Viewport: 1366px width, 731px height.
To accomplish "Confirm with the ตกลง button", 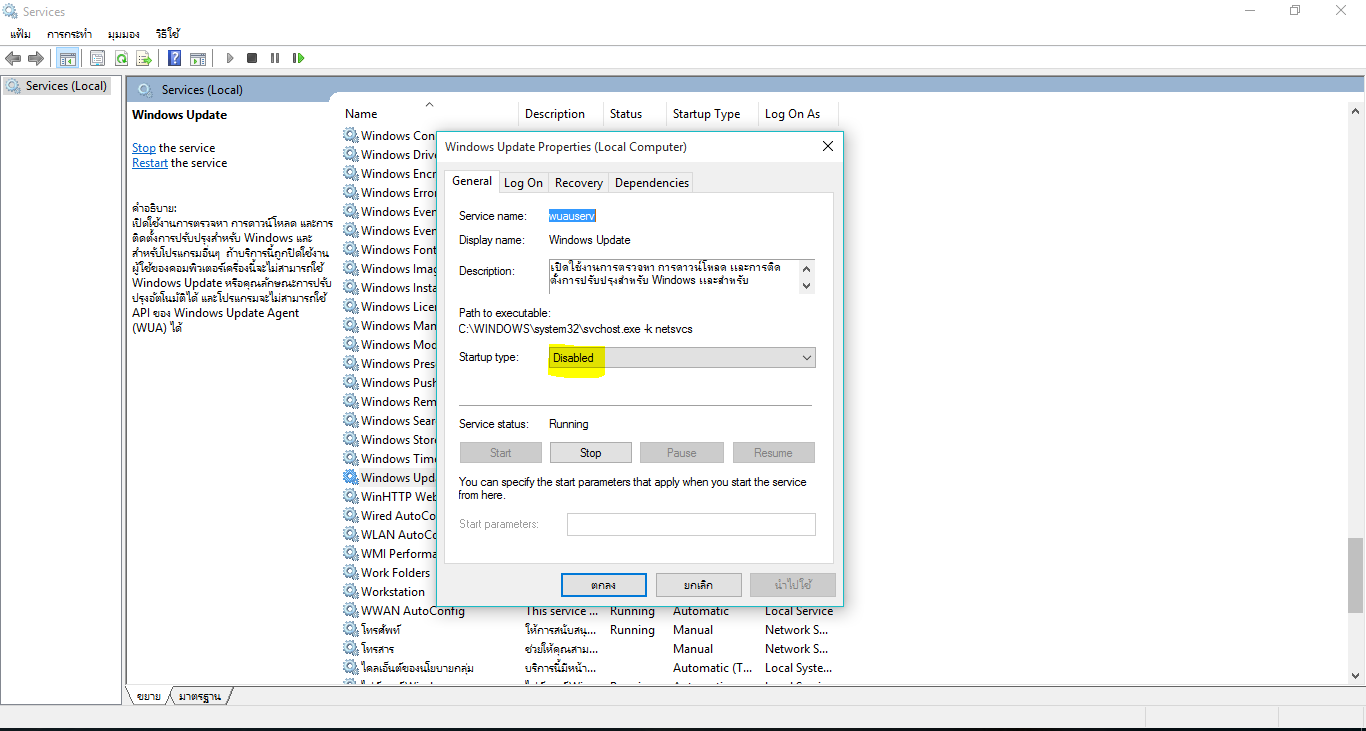I will pos(603,585).
